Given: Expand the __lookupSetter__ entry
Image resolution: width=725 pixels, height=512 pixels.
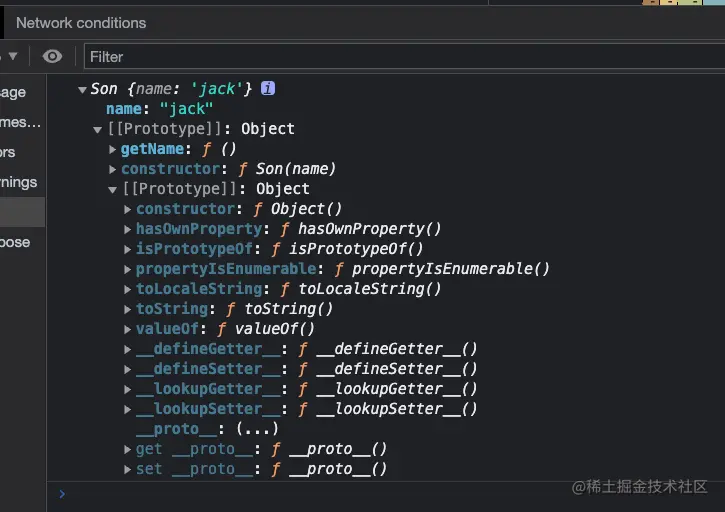Looking at the screenshot, I should coord(128,409).
